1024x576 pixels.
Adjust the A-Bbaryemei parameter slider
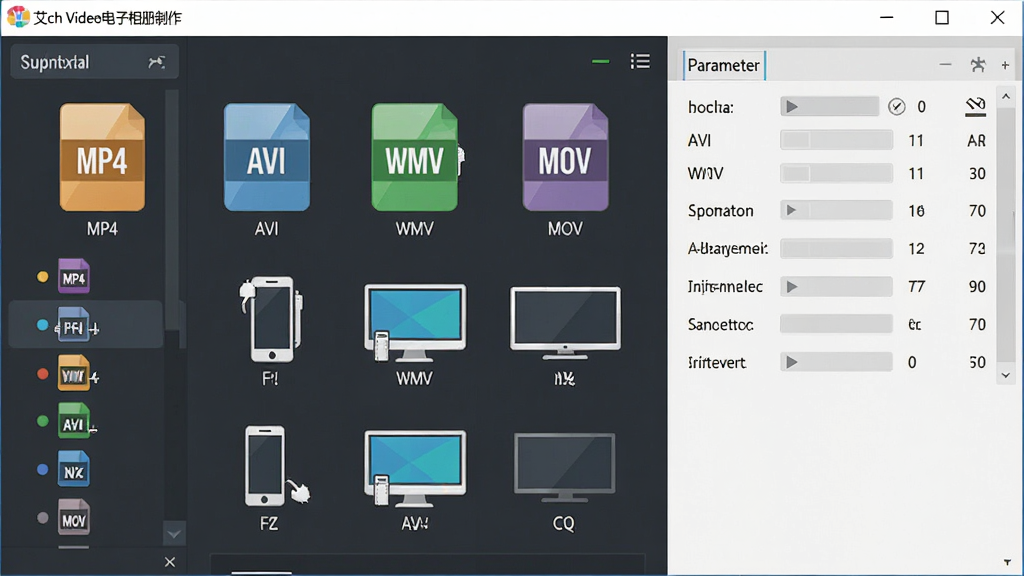point(836,248)
